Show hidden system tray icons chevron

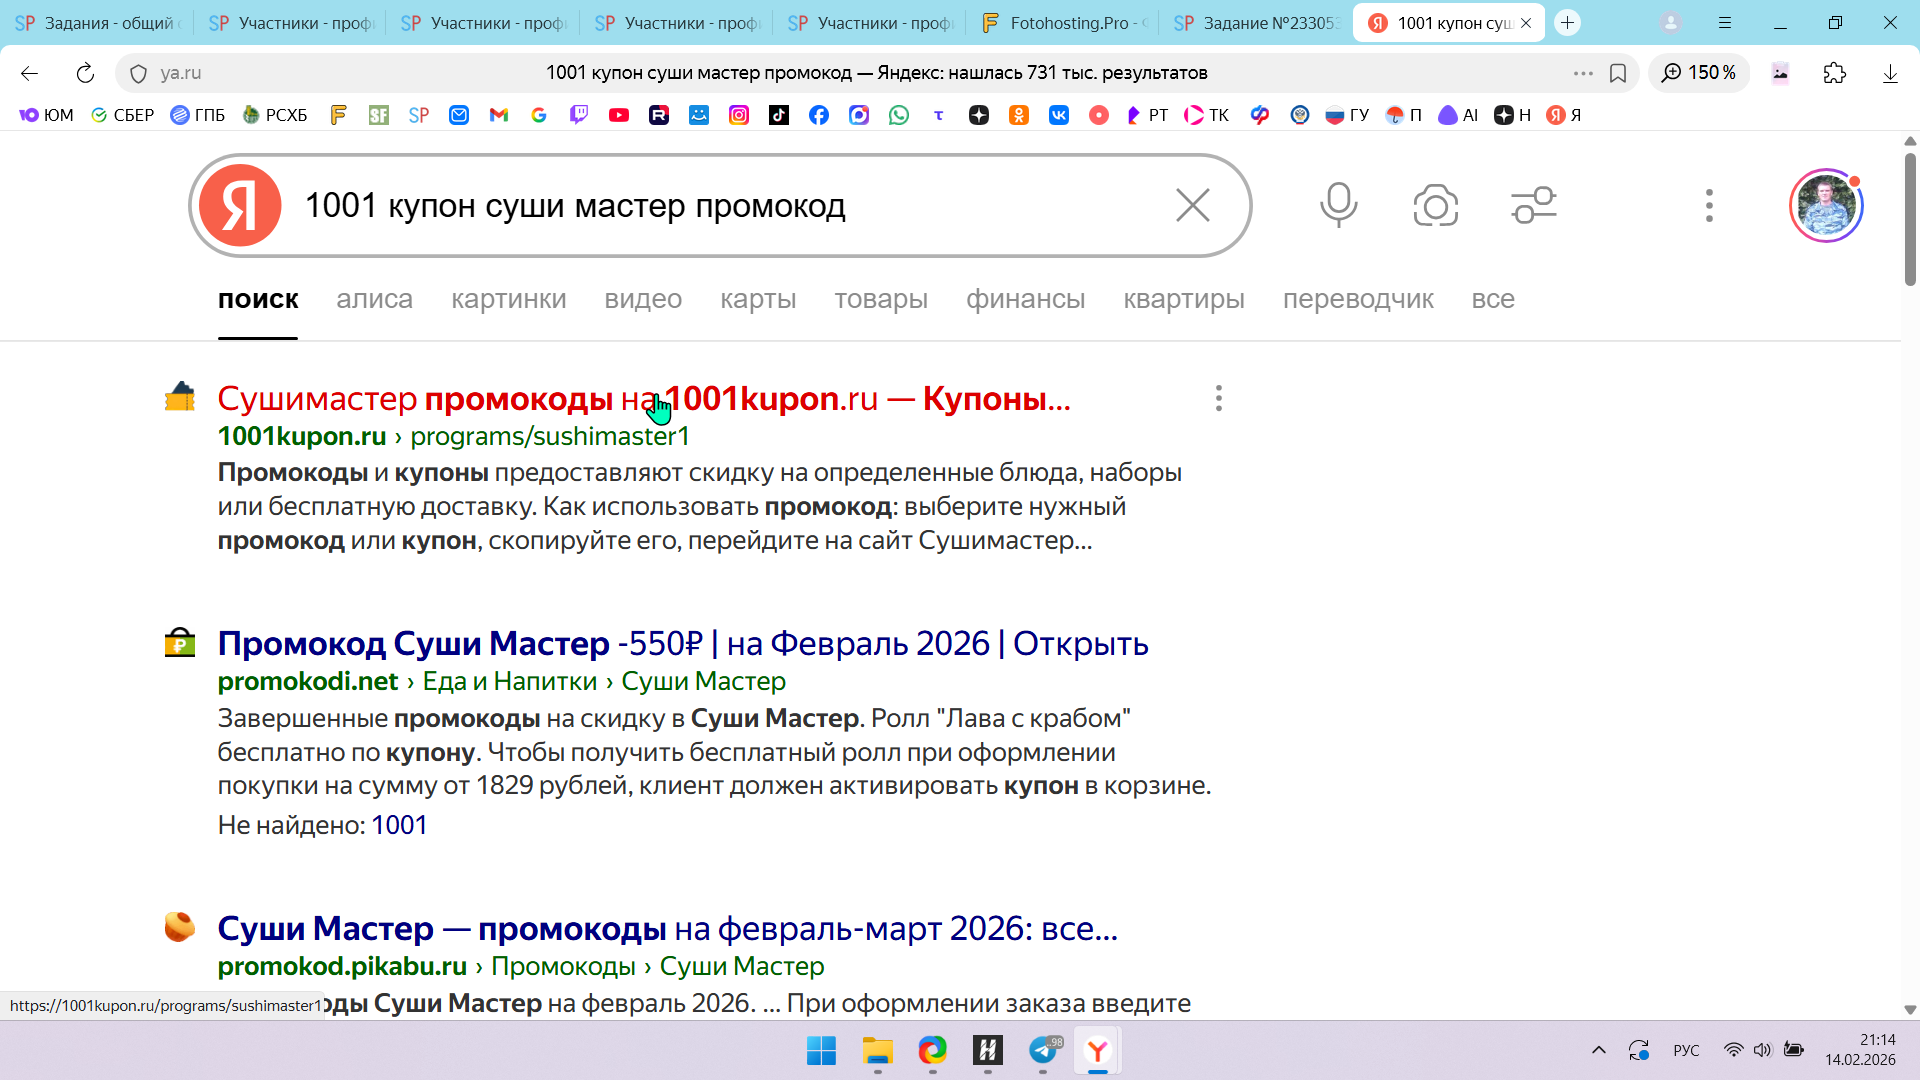[x=1598, y=1050]
